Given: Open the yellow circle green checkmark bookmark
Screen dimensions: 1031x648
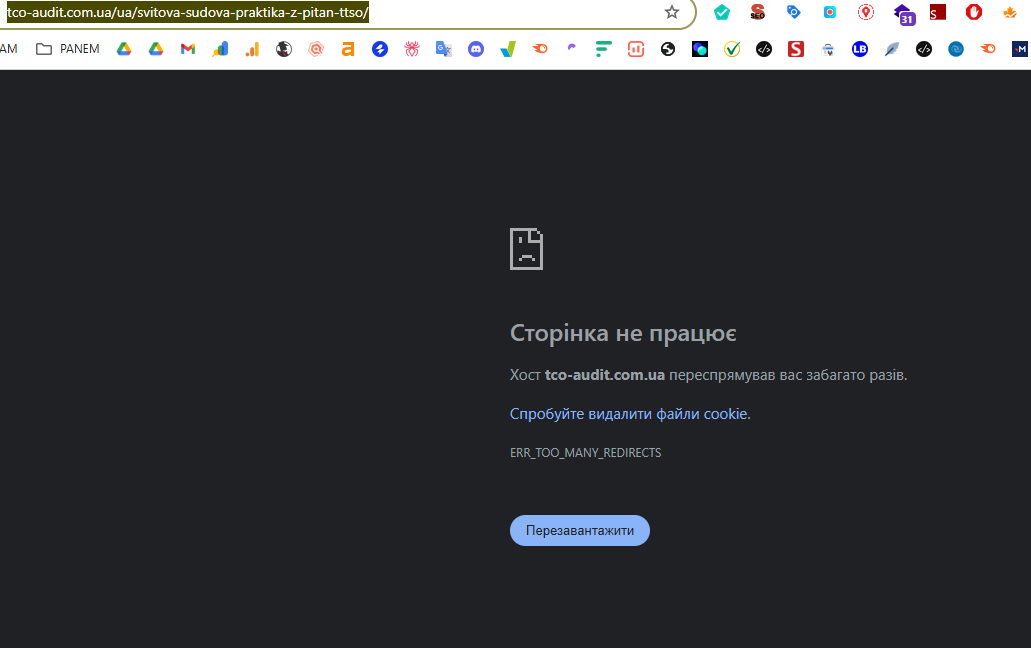Looking at the screenshot, I should (x=732, y=49).
